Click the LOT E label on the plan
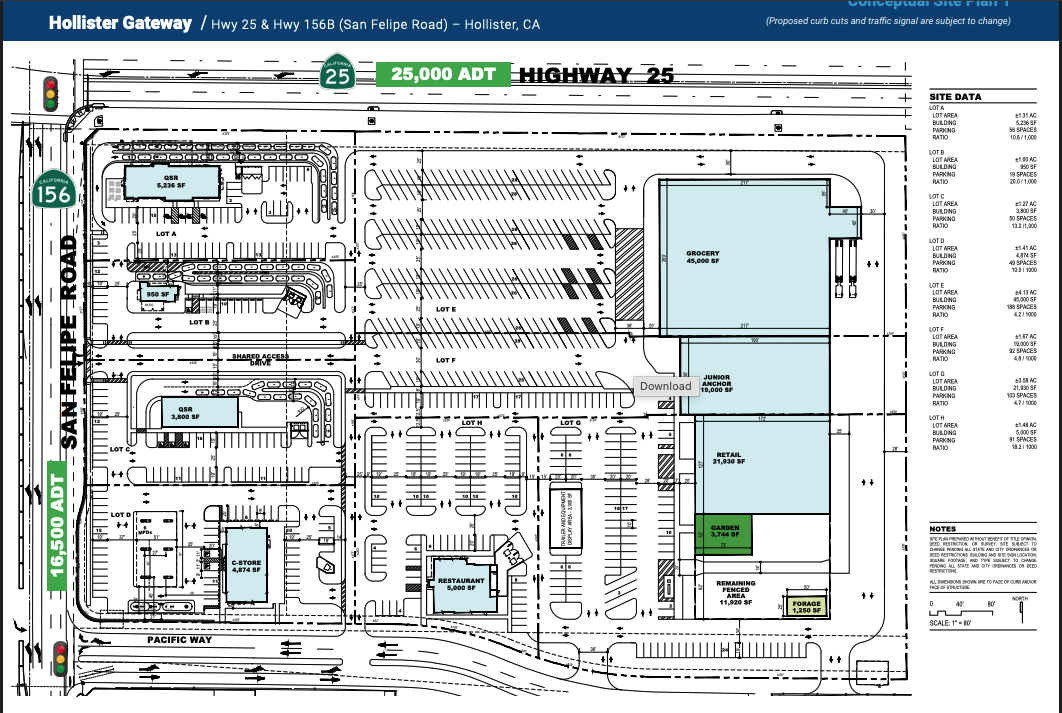 click(446, 309)
